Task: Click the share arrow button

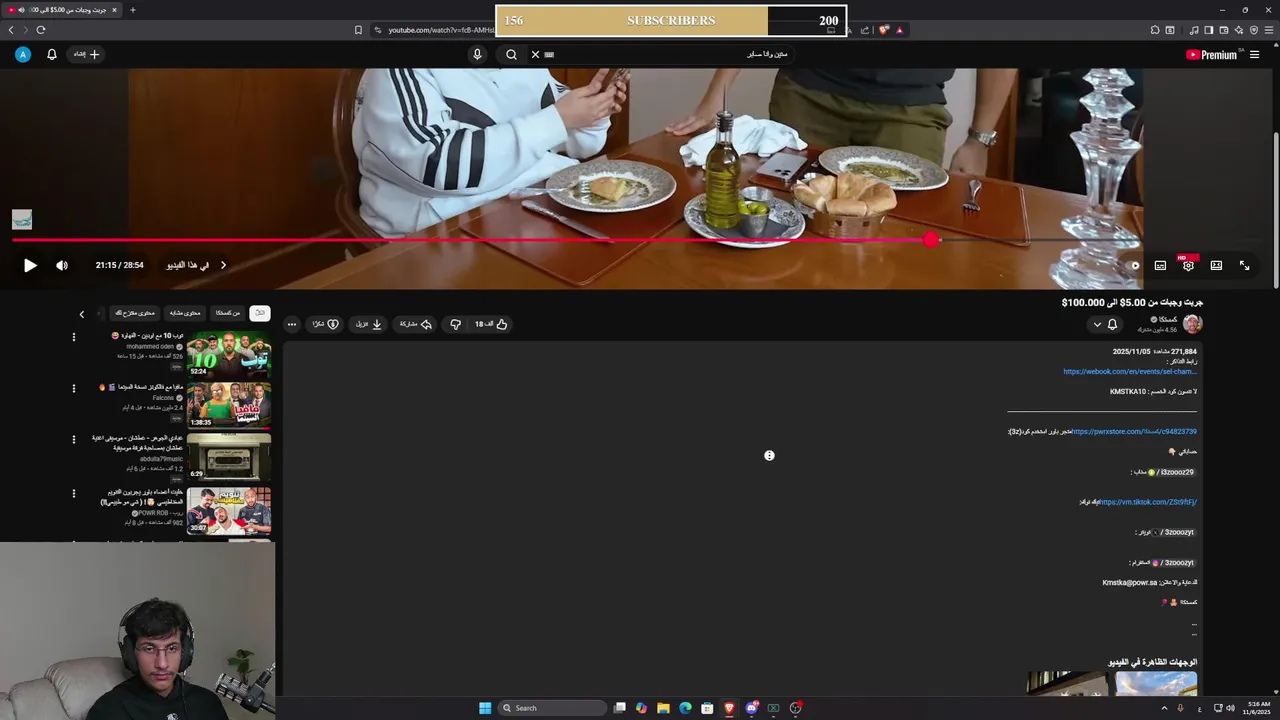Action: 416,324
